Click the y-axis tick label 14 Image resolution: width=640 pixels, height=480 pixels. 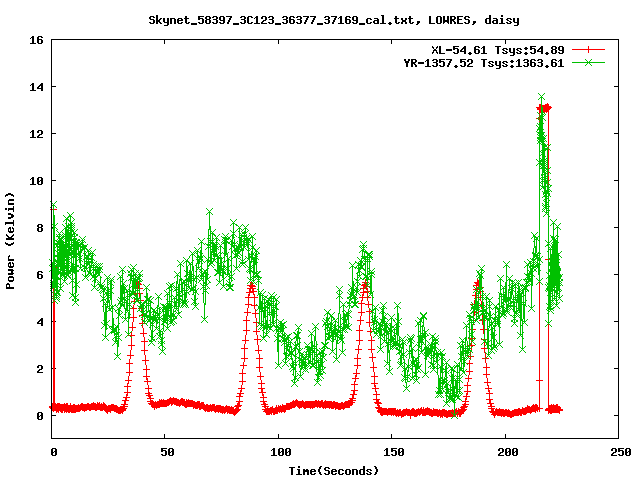click(36, 87)
